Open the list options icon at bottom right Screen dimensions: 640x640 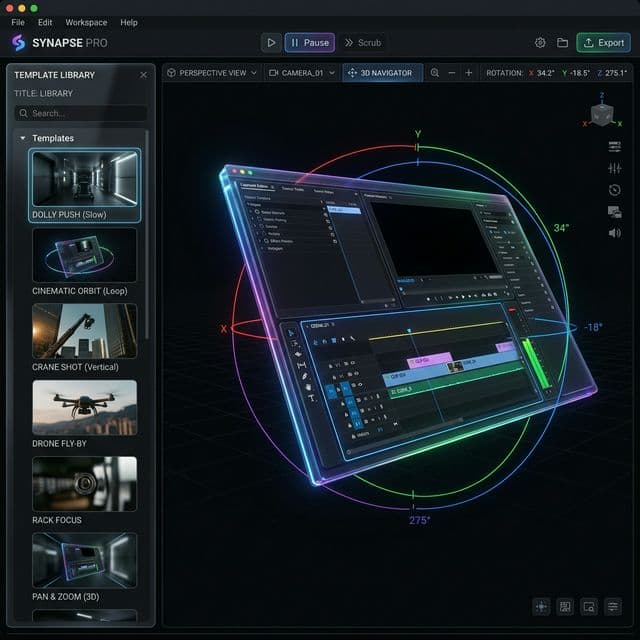pyautogui.click(x=613, y=607)
